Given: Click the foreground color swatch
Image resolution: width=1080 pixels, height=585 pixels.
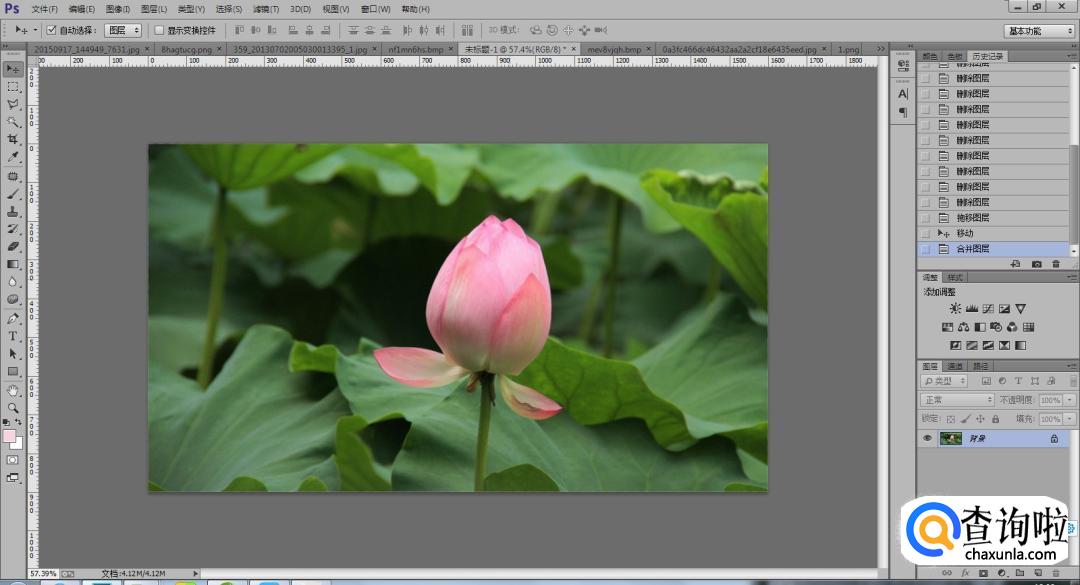Looking at the screenshot, I should tap(10, 436).
